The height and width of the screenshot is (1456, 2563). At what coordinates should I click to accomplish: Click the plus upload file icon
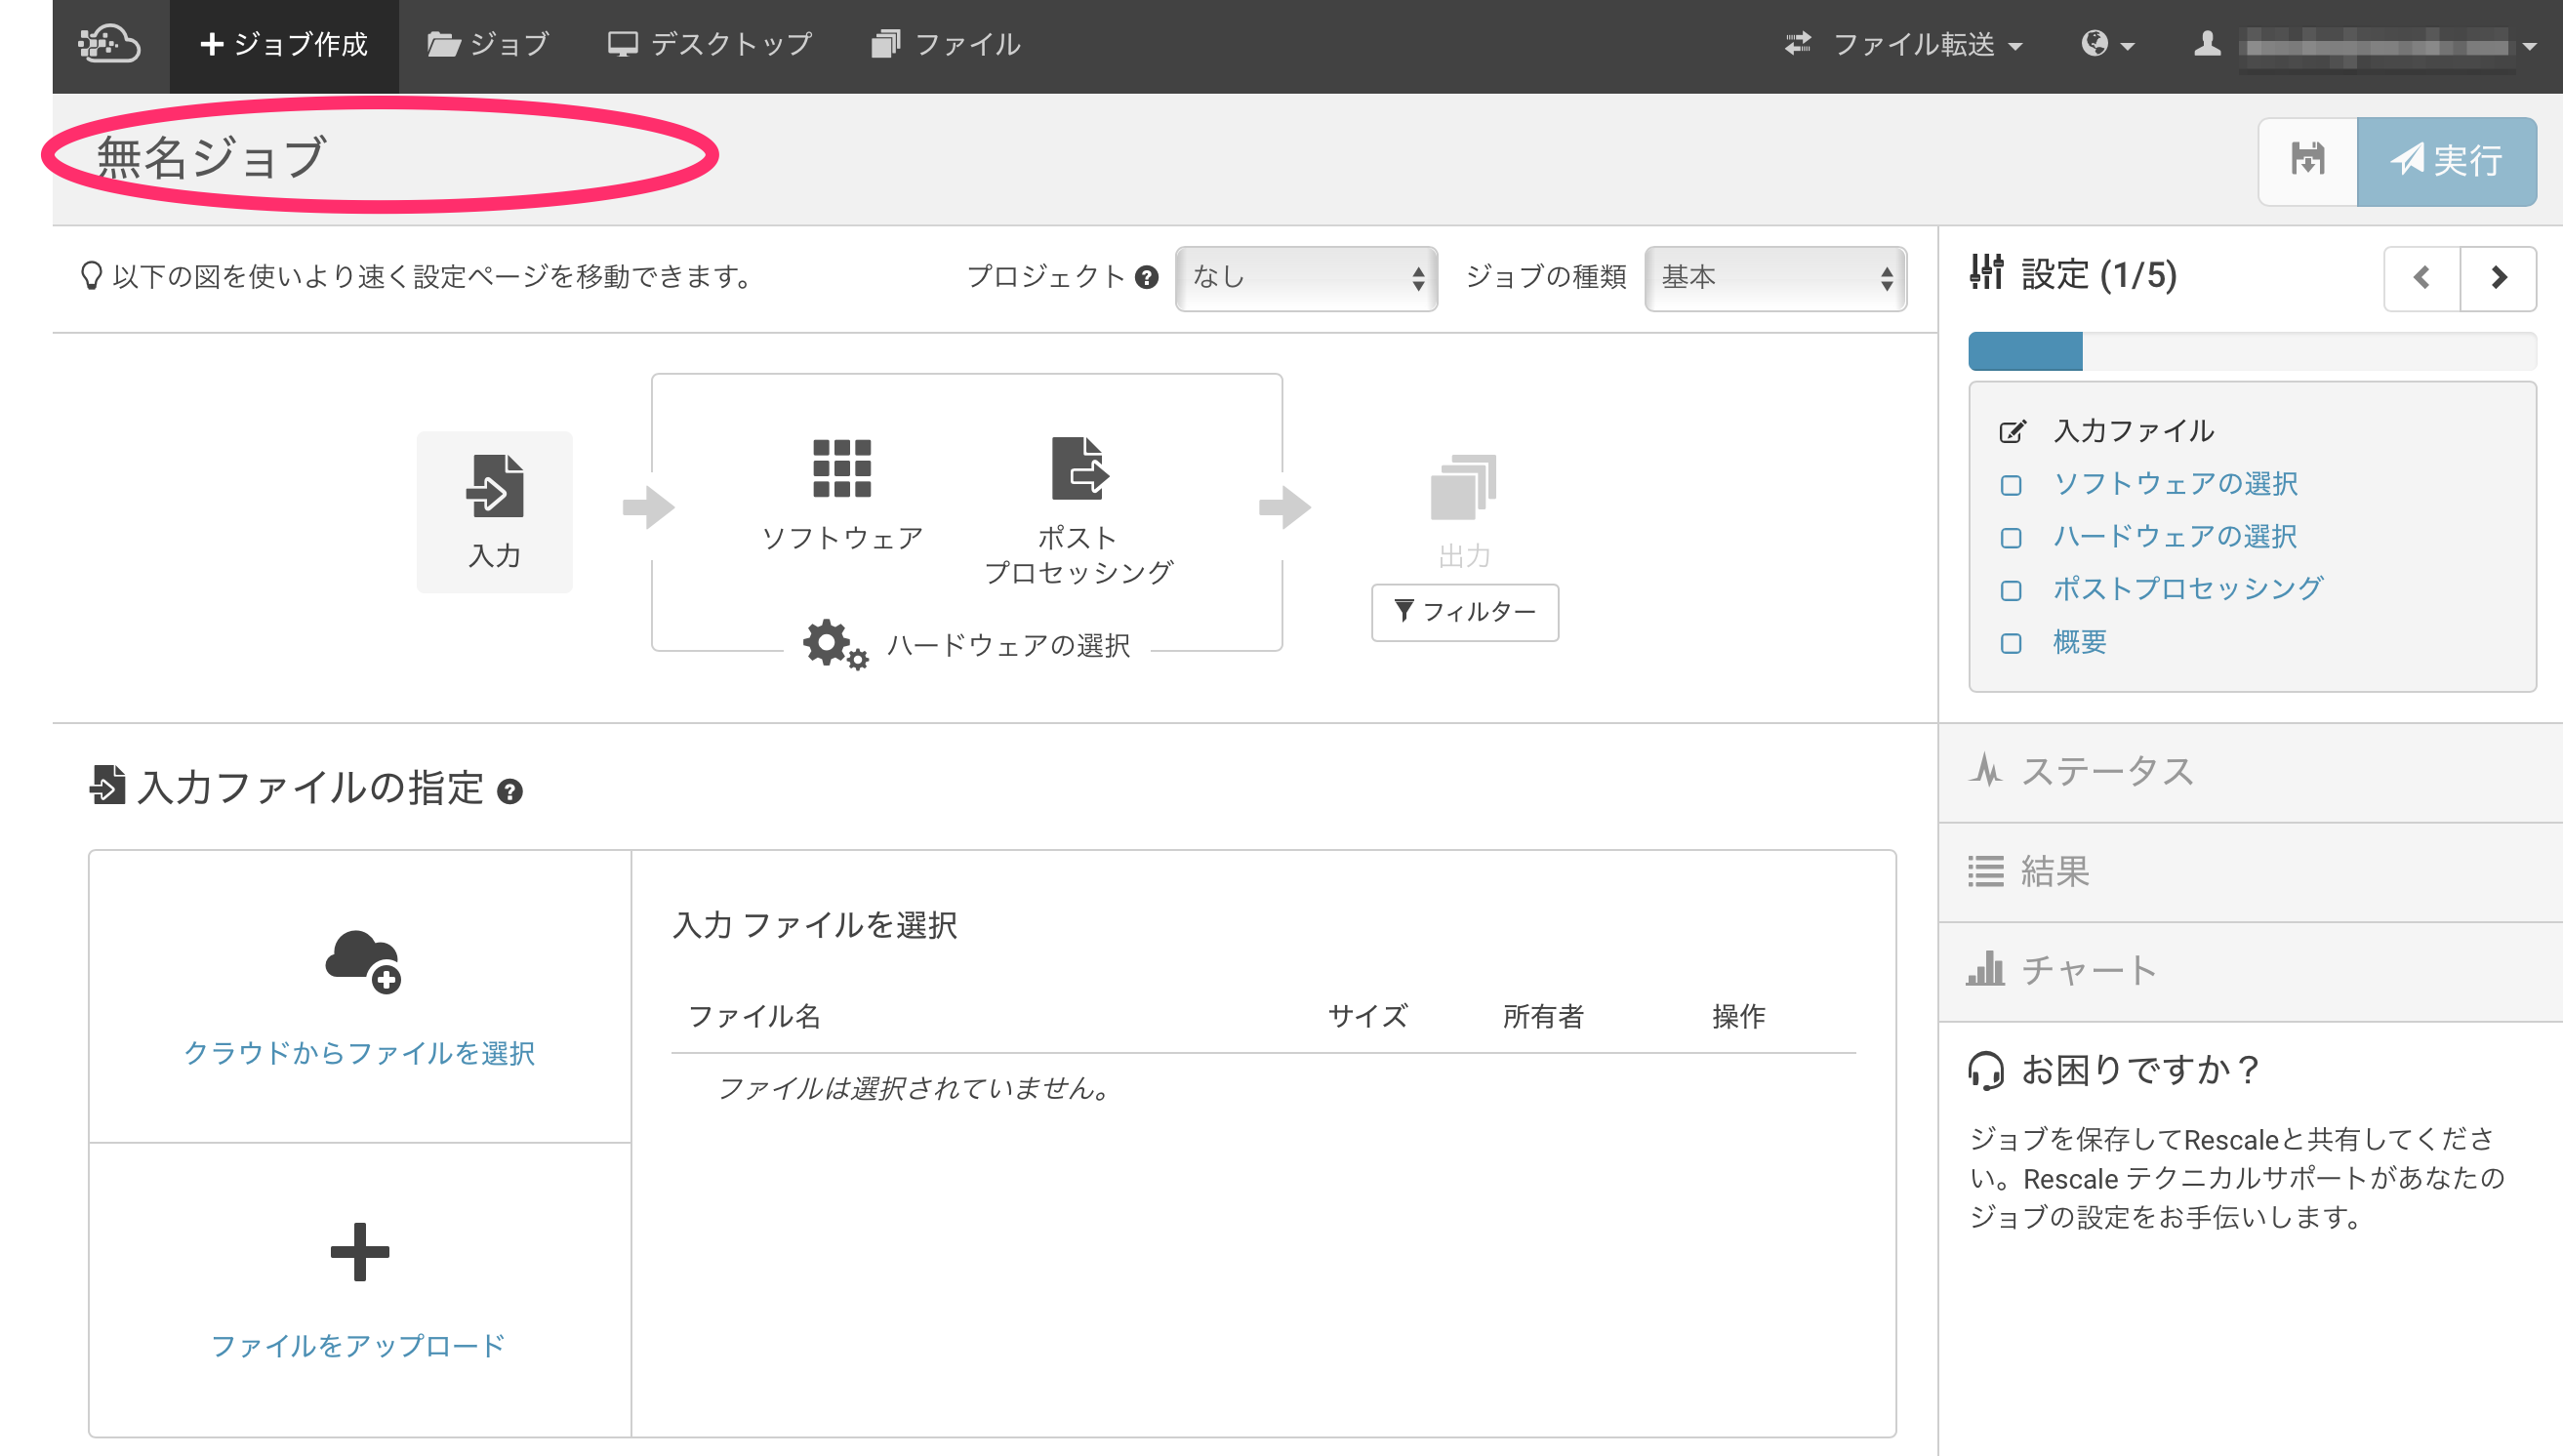pos(359,1251)
